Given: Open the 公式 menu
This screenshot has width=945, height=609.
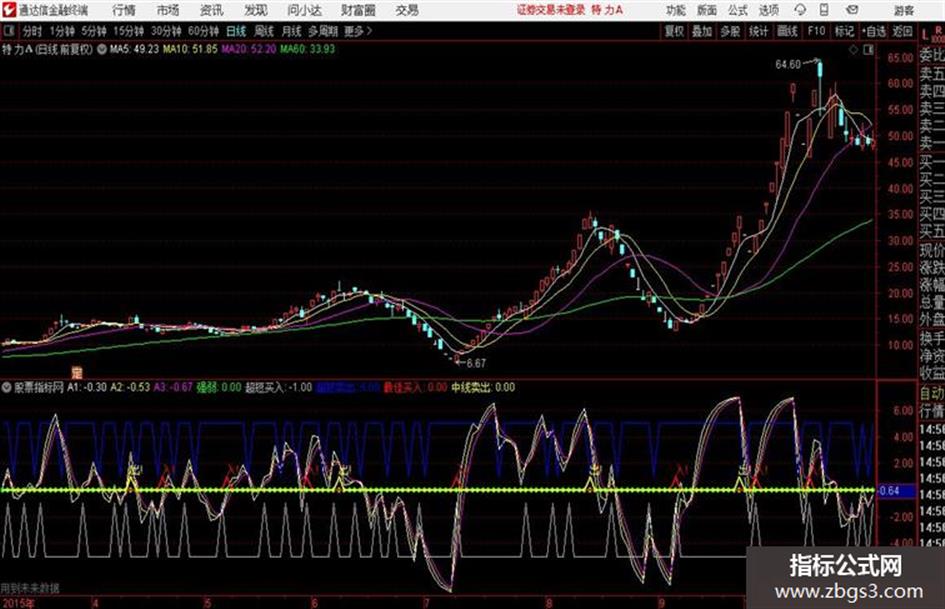Looking at the screenshot, I should [737, 10].
